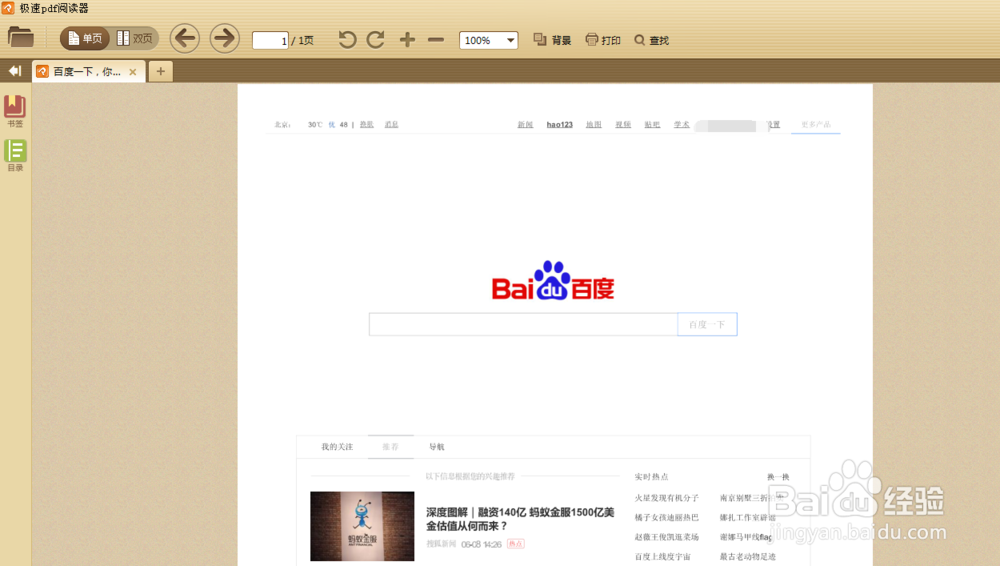Close the 百度一下 document tab
Screen dimensions: 1000x566
click(x=133, y=72)
